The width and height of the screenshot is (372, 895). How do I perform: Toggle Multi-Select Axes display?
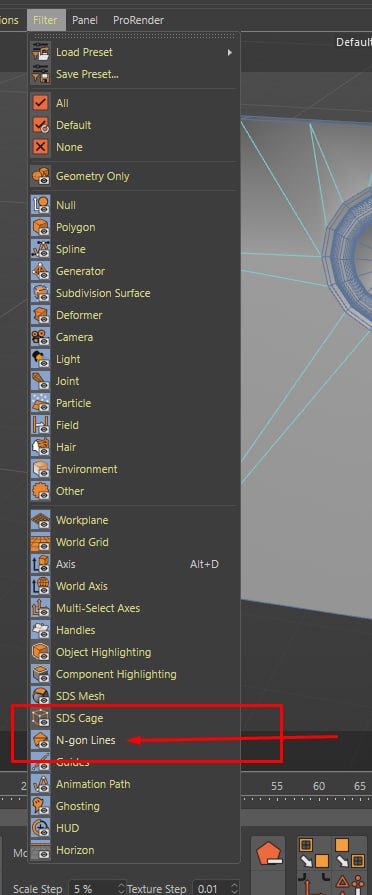coord(134,608)
